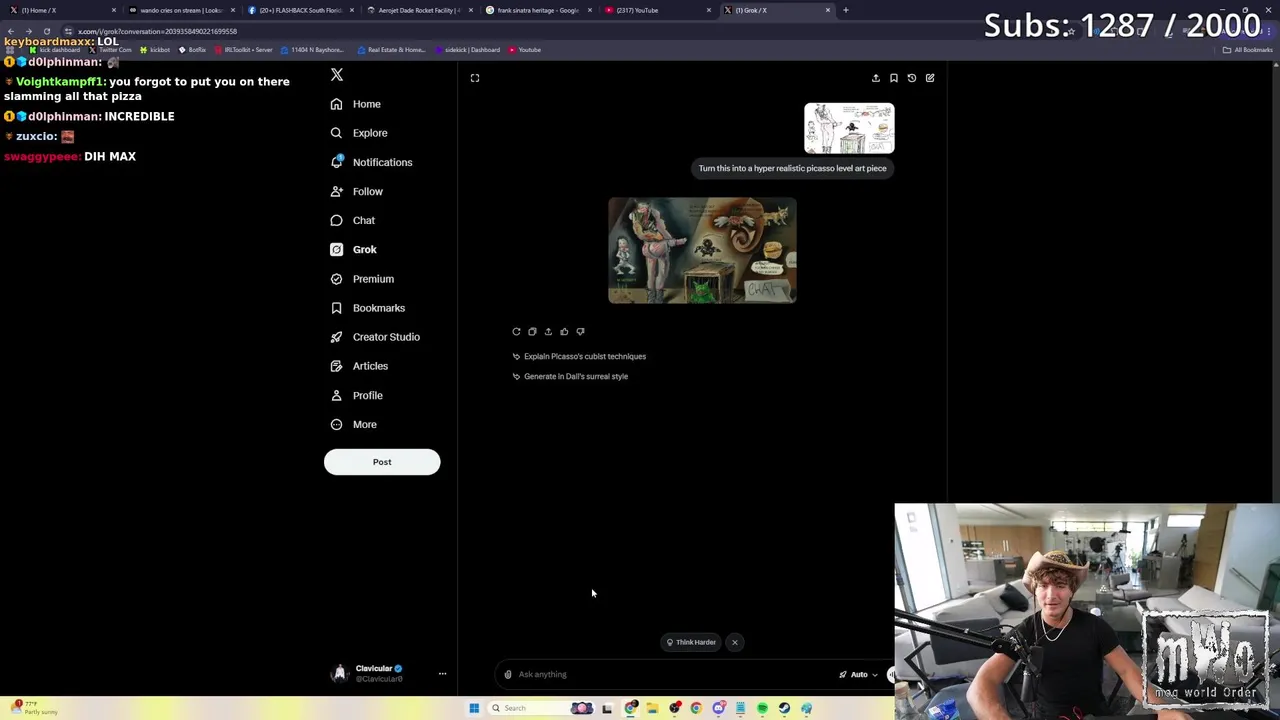Viewport: 1280px width, 720px height.
Task: Open the generated Picasso-style image
Action: click(x=702, y=250)
